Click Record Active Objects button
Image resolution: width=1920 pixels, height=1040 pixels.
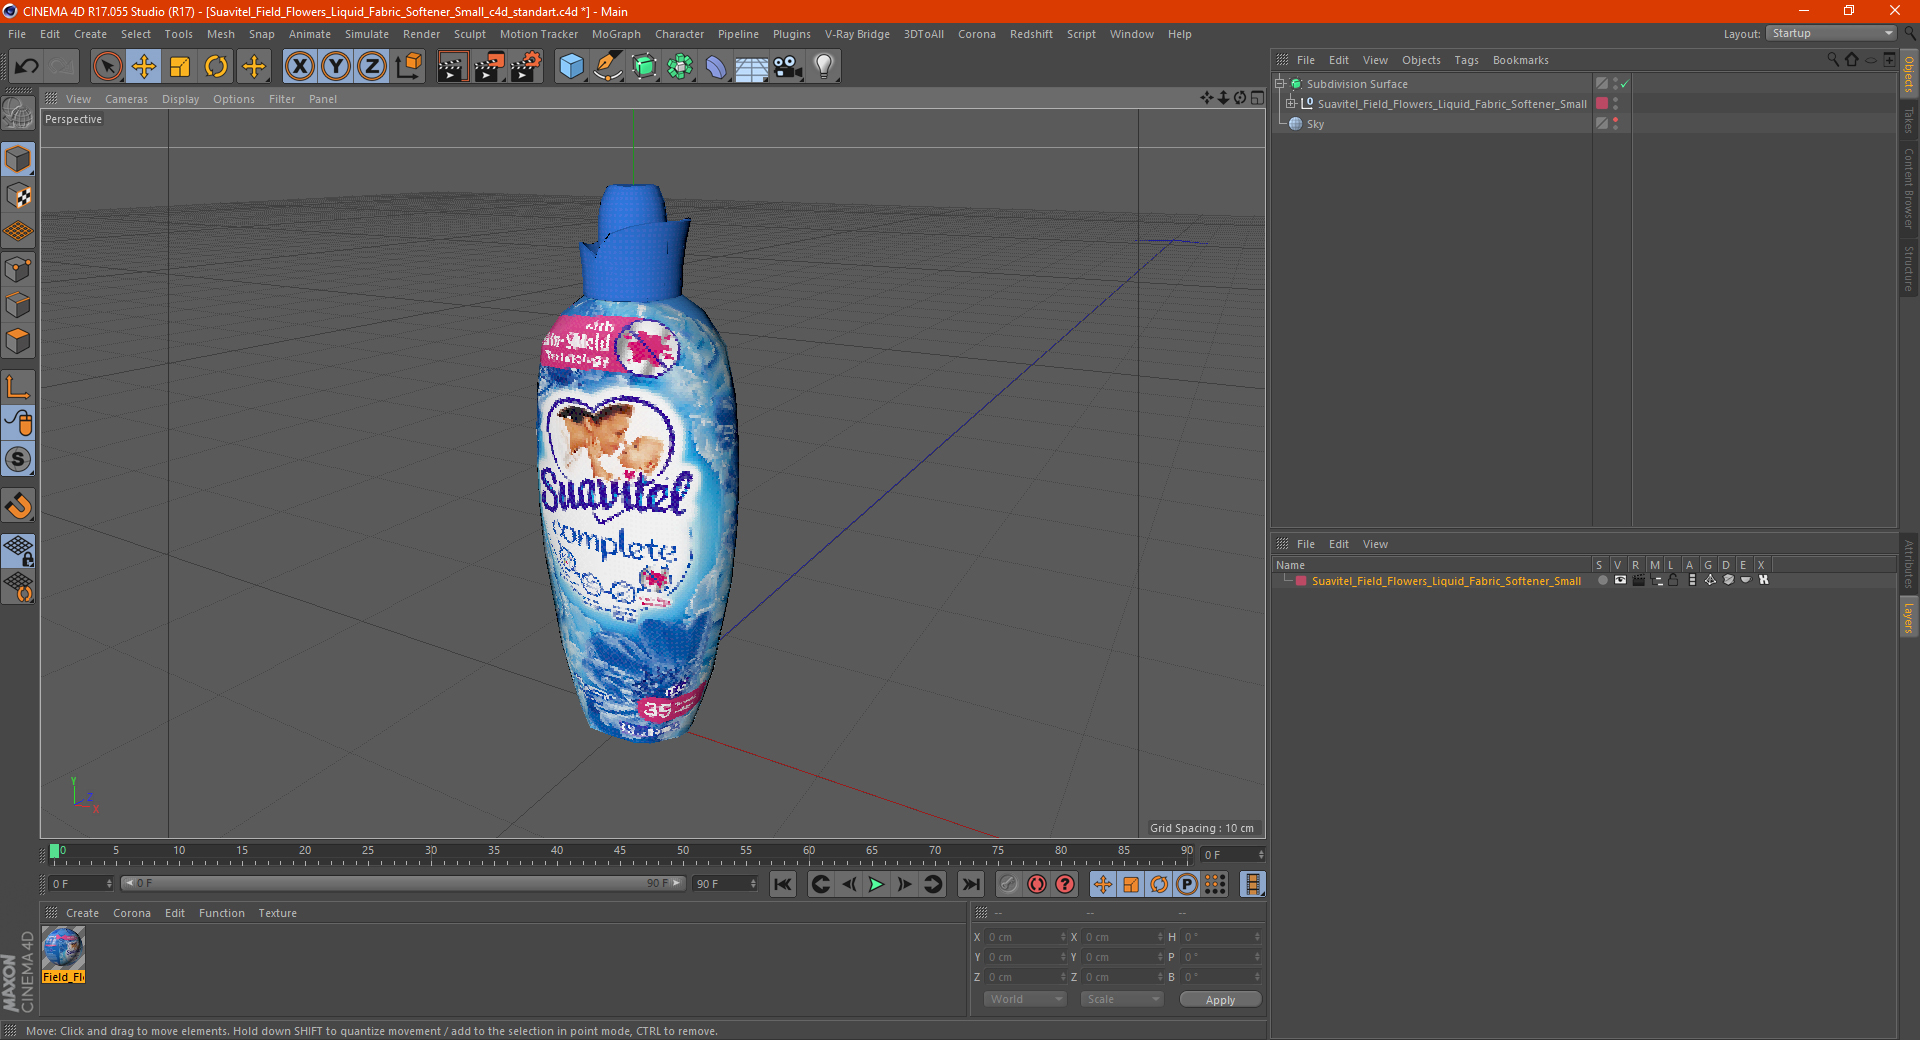coord(1009,884)
